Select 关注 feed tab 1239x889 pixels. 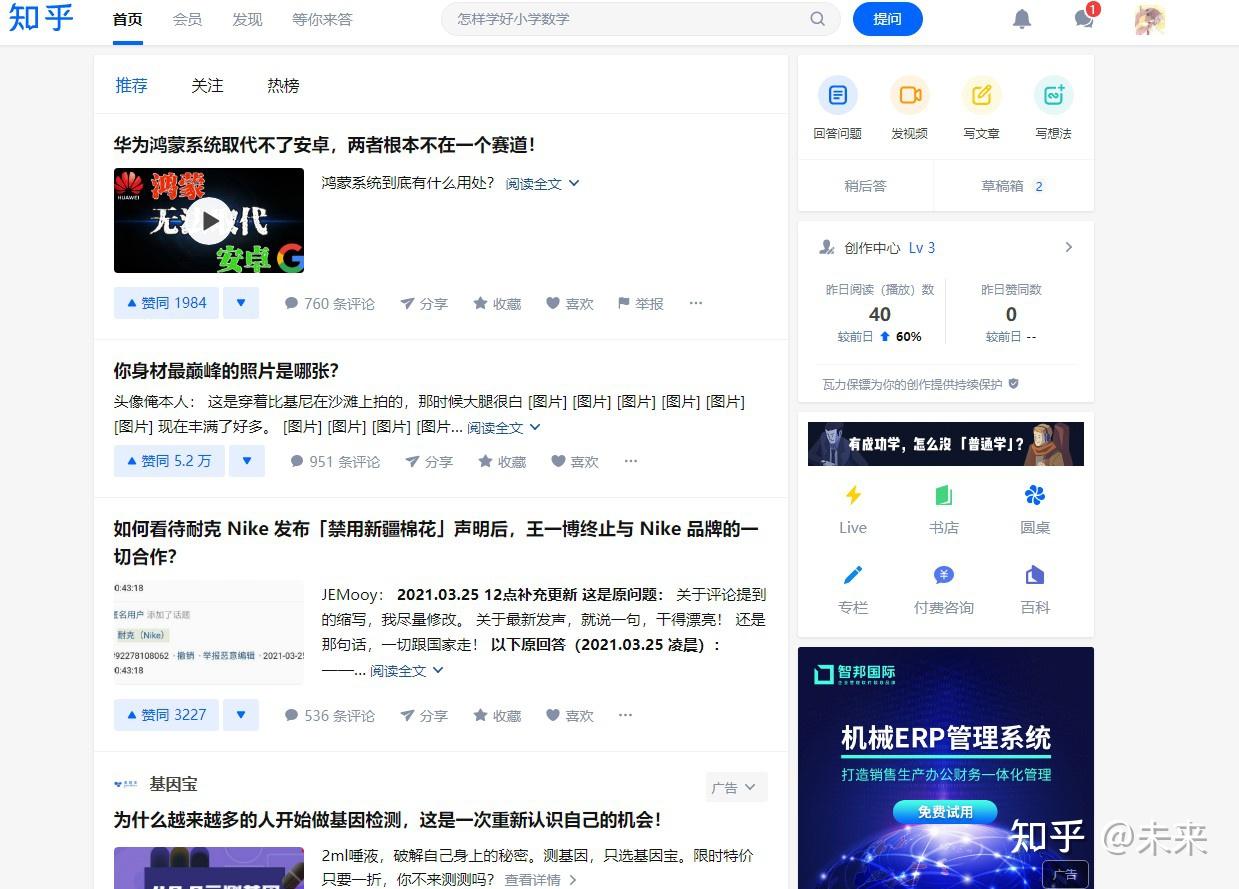[208, 85]
